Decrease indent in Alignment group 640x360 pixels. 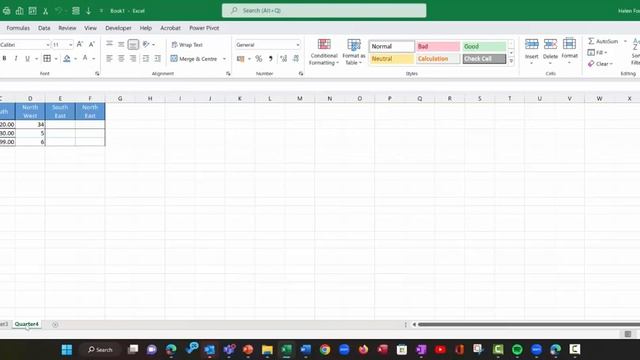coord(146,59)
